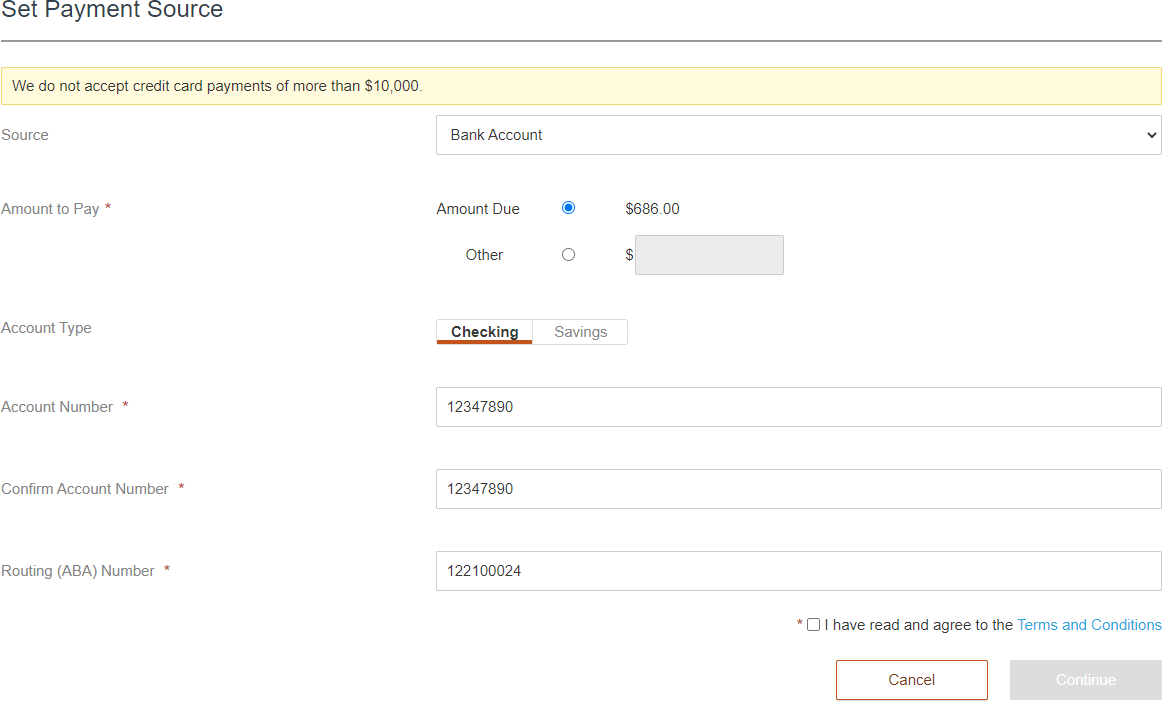The width and height of the screenshot is (1162, 702).
Task: Click the Other amount text box
Action: point(709,254)
